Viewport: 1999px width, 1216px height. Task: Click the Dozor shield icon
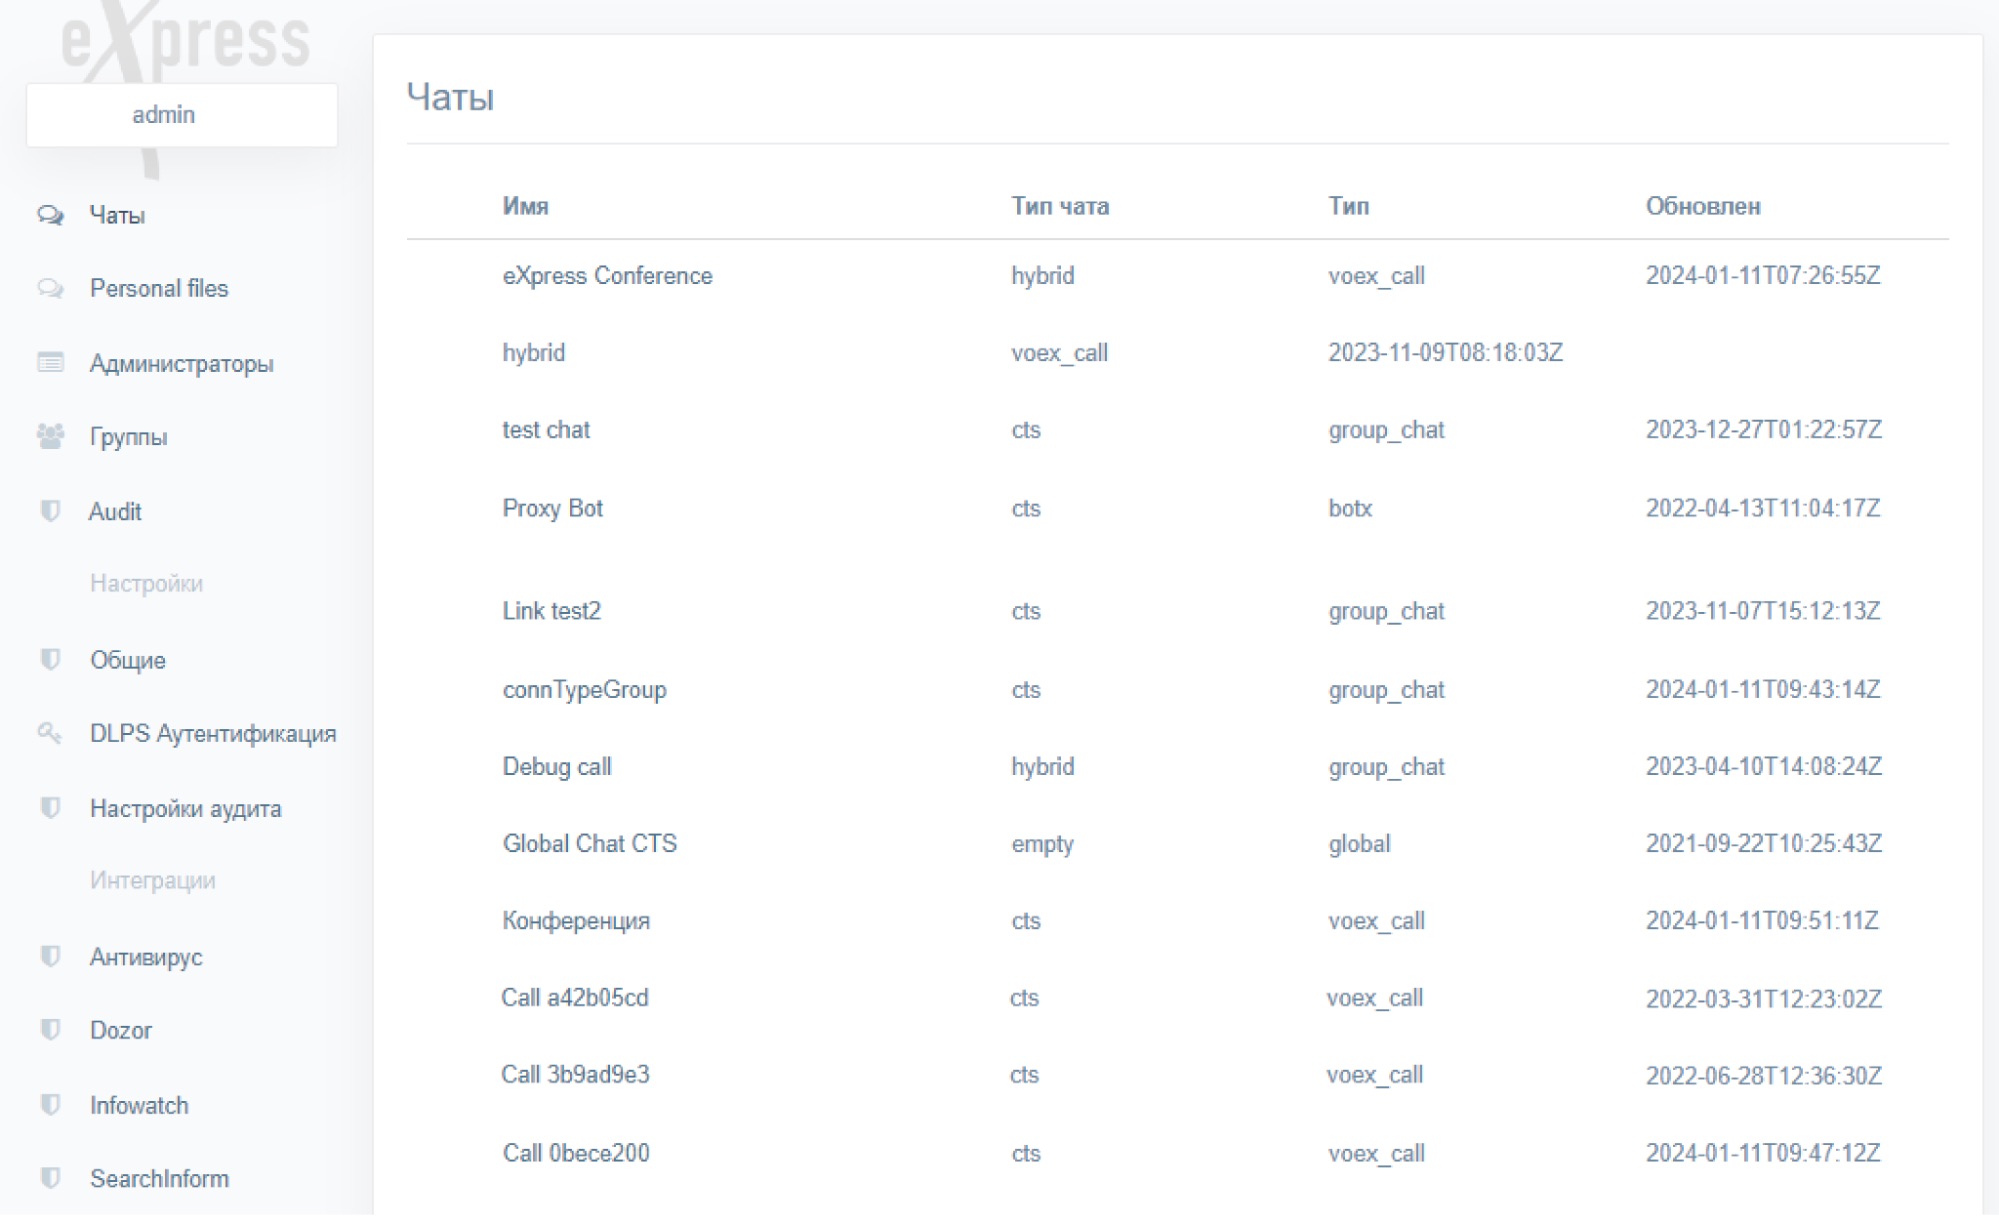[x=50, y=1030]
